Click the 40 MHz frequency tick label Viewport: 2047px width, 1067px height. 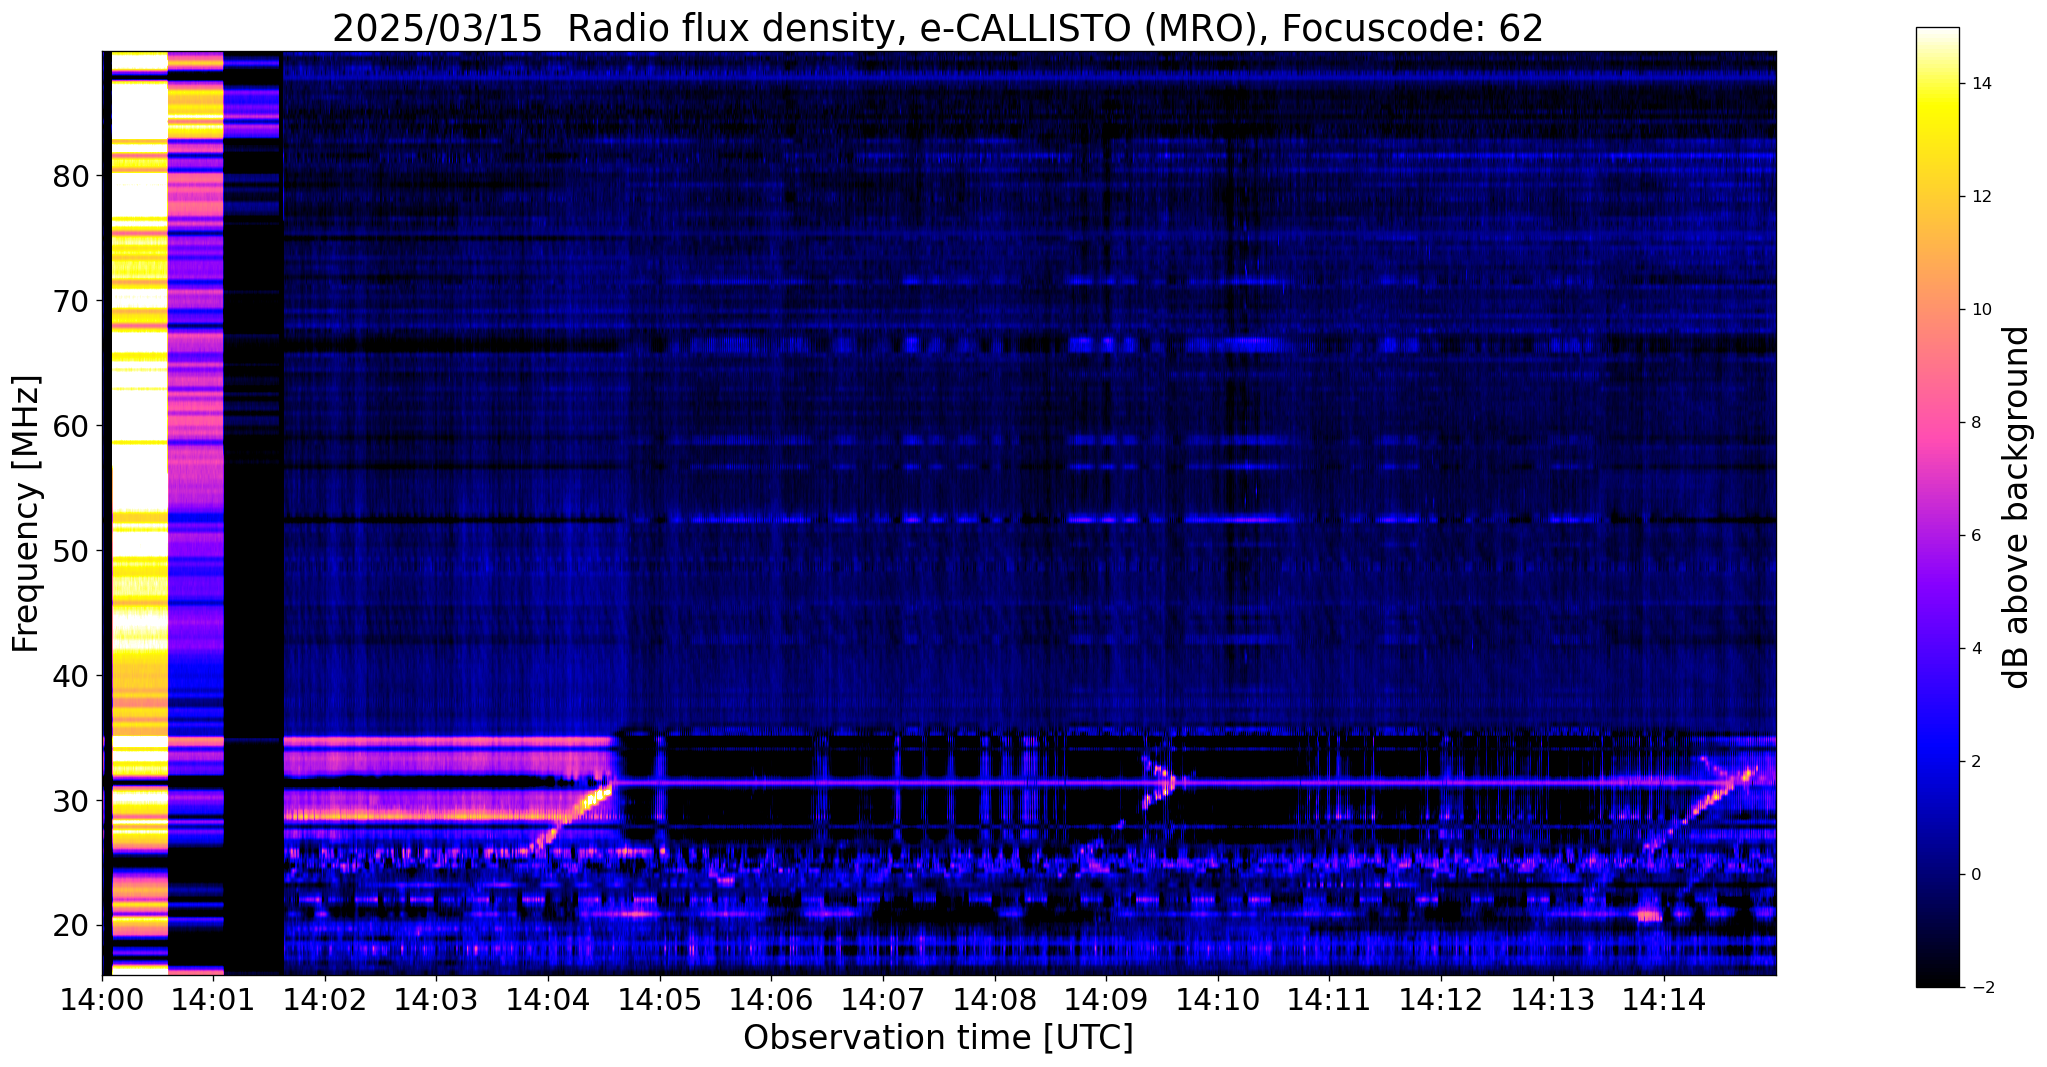tap(71, 676)
